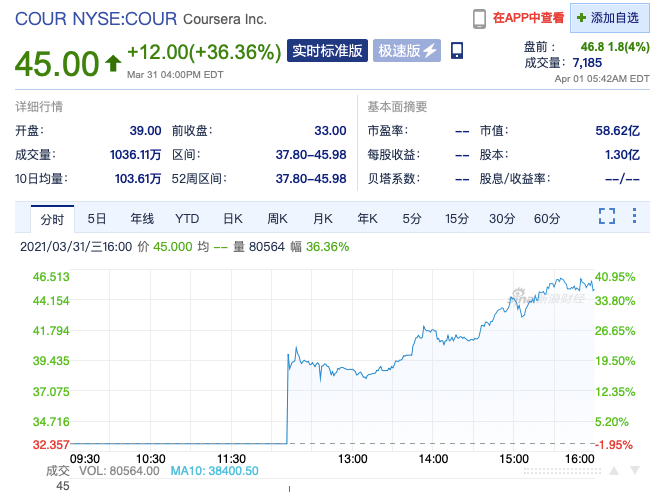This screenshot has height=492, width=668.
Task: Switch to the 周K chart tab
Action: (x=277, y=218)
